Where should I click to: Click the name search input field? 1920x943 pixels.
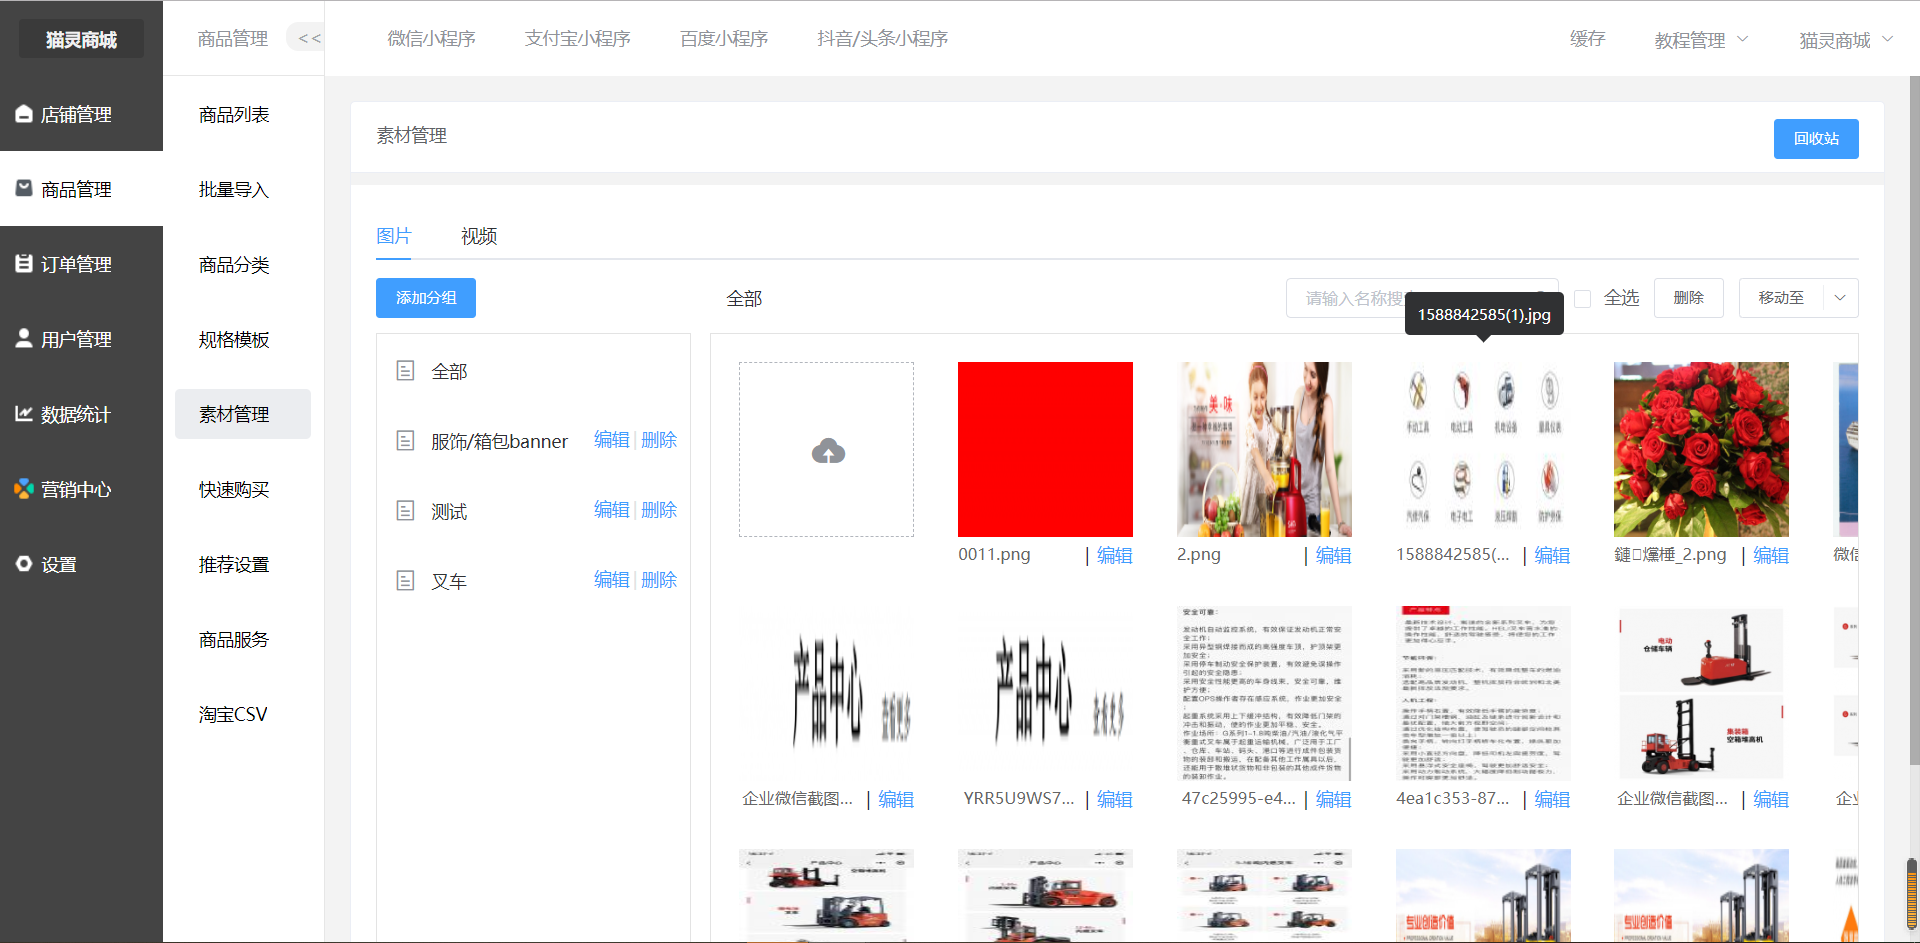tap(1422, 298)
